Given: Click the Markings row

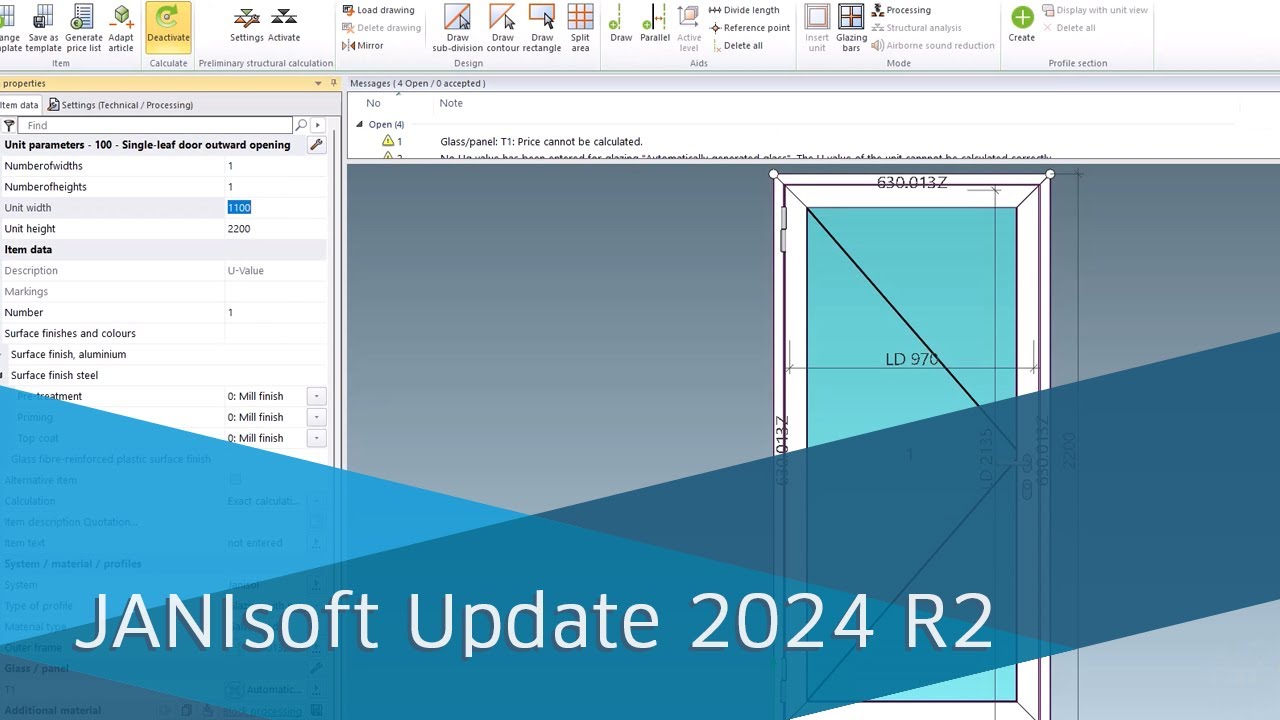Looking at the screenshot, I should point(163,292).
